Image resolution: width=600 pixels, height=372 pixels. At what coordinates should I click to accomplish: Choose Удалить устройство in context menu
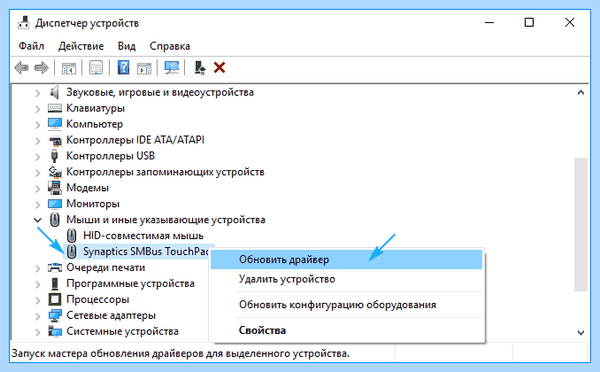(346, 279)
